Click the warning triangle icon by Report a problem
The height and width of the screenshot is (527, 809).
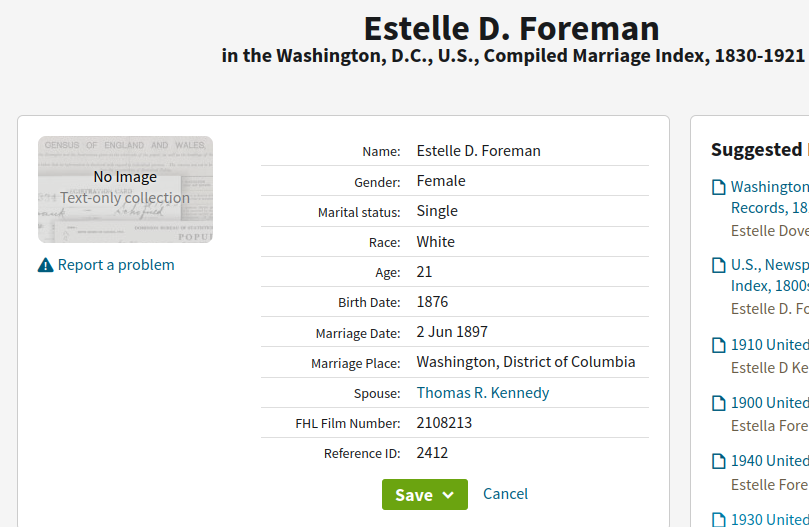[x=46, y=265]
